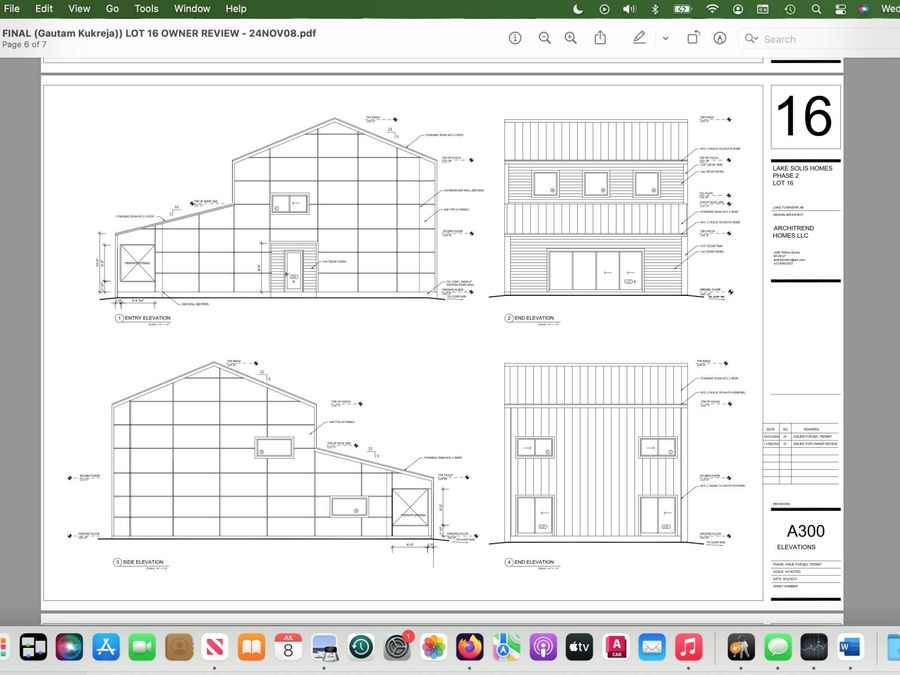The width and height of the screenshot is (900, 675).
Task: Open Mission Control from the Dock
Action: pyautogui.click(x=33, y=647)
